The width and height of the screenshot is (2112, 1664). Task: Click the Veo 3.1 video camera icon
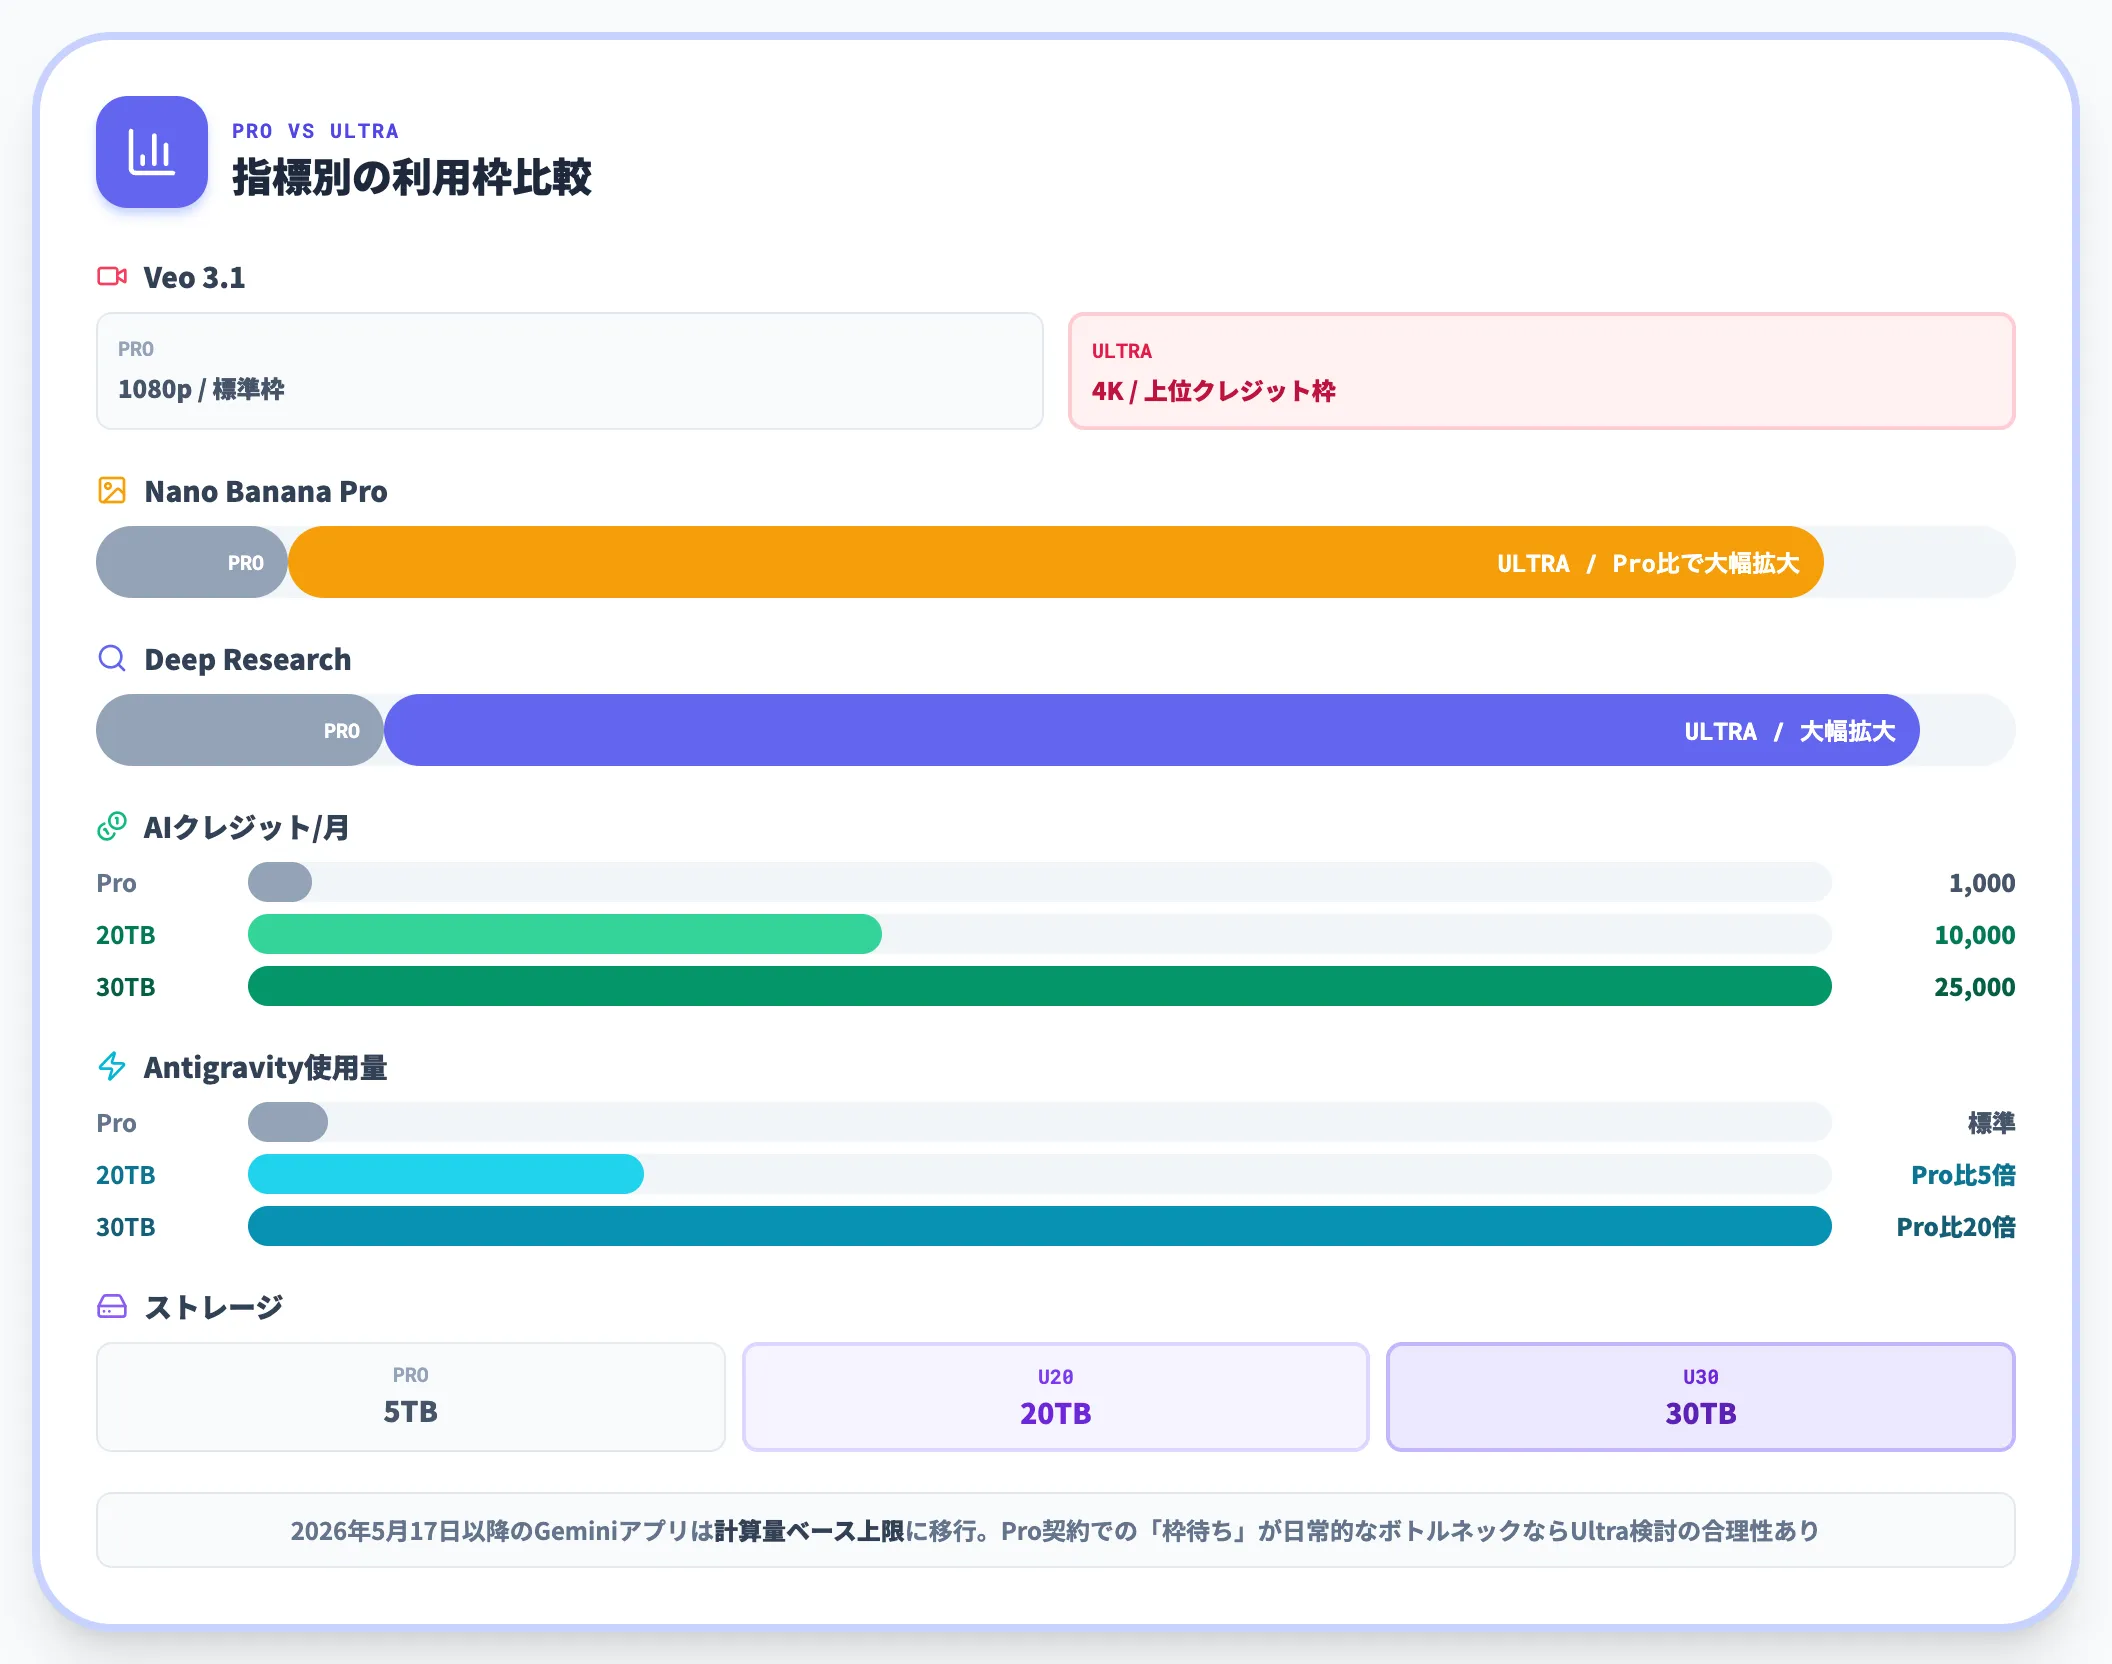tap(112, 276)
